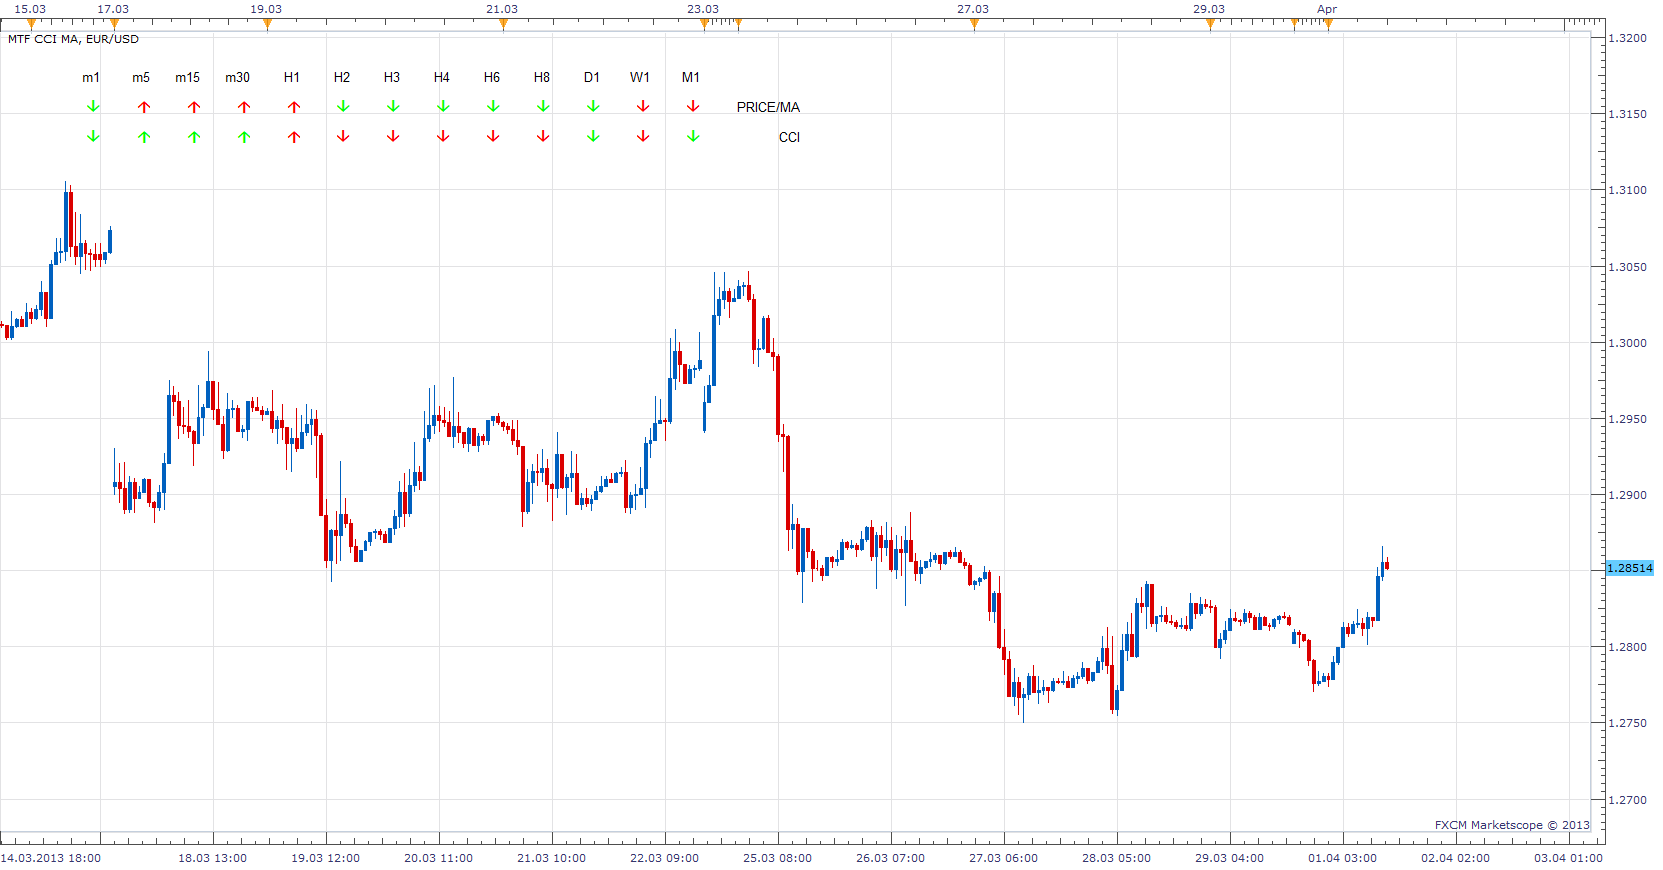The height and width of the screenshot is (870, 1663).
Task: Click the CCI row arrow for H3
Action: pos(393,137)
